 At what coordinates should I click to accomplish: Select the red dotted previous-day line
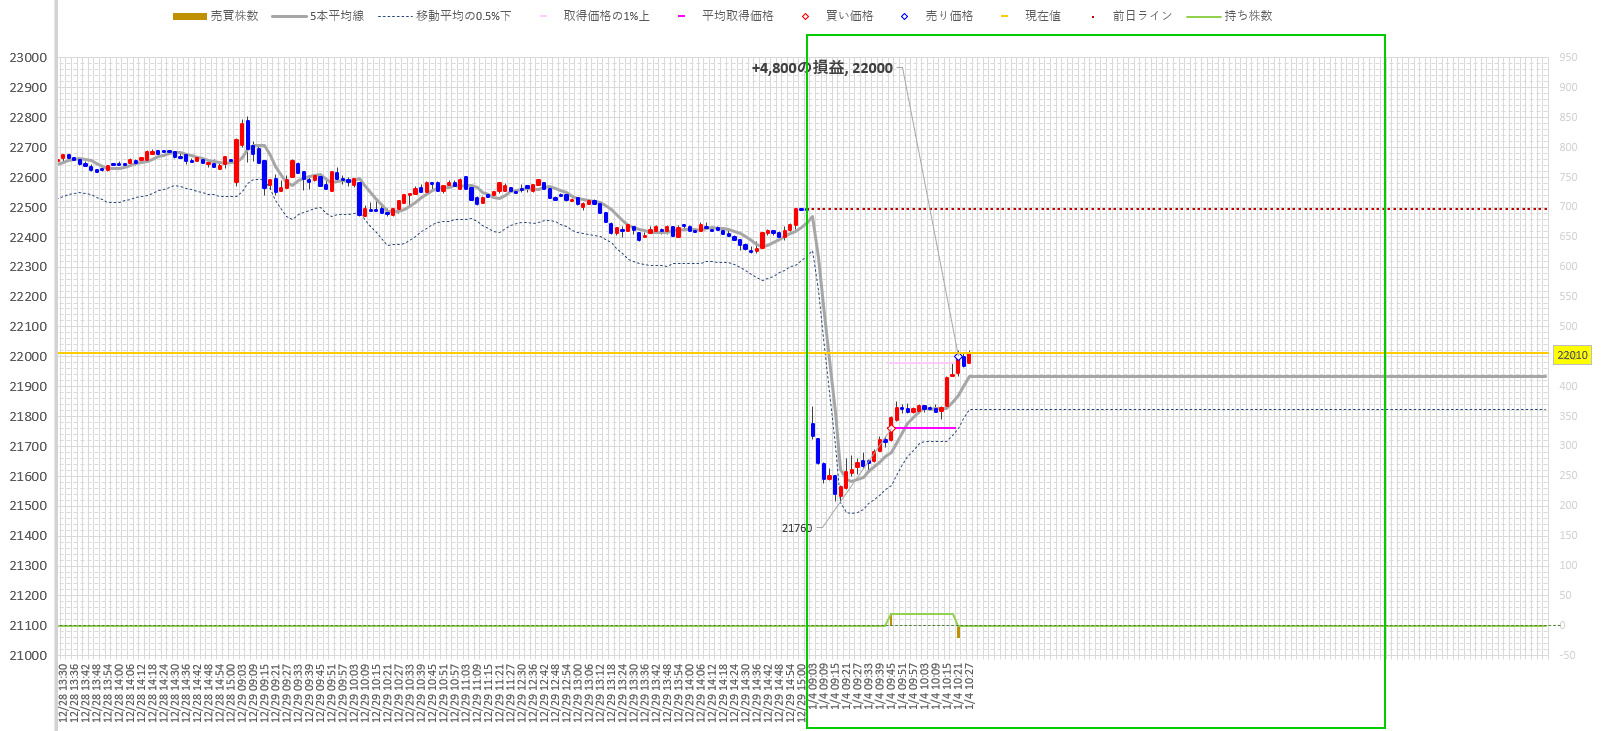point(1100,209)
